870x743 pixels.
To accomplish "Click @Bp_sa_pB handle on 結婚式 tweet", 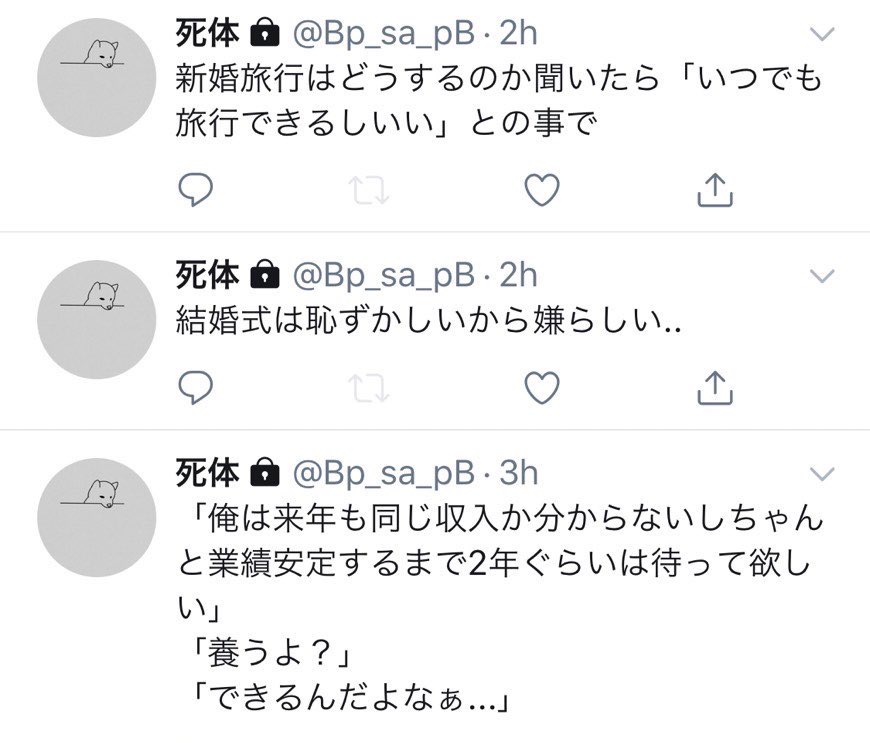I will pos(382,273).
